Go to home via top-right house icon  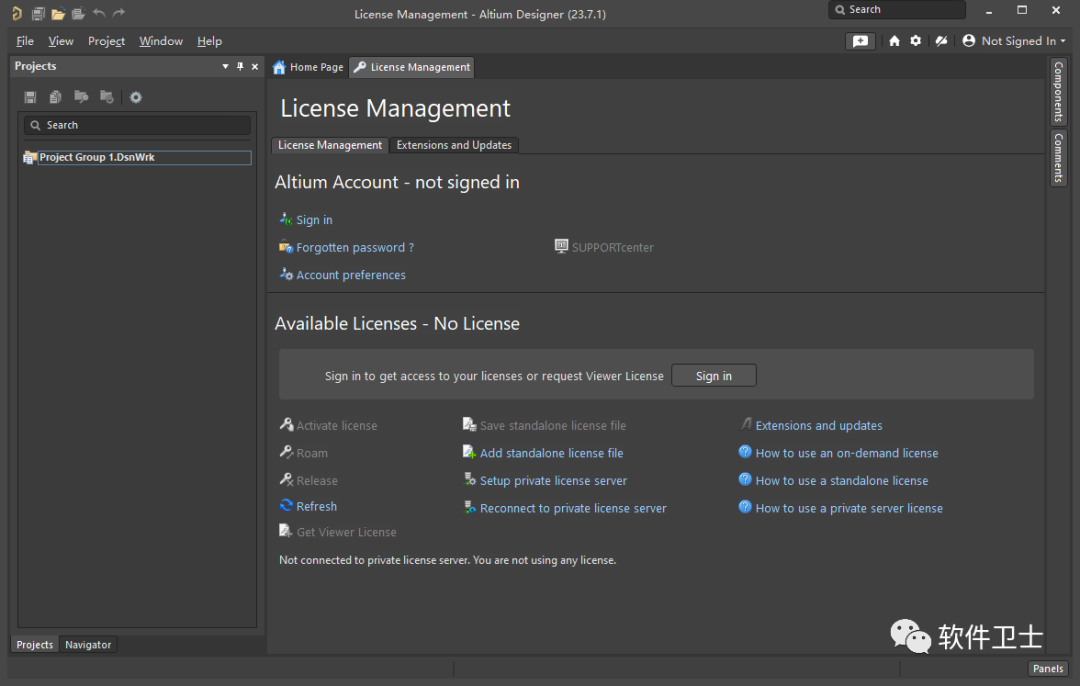894,41
